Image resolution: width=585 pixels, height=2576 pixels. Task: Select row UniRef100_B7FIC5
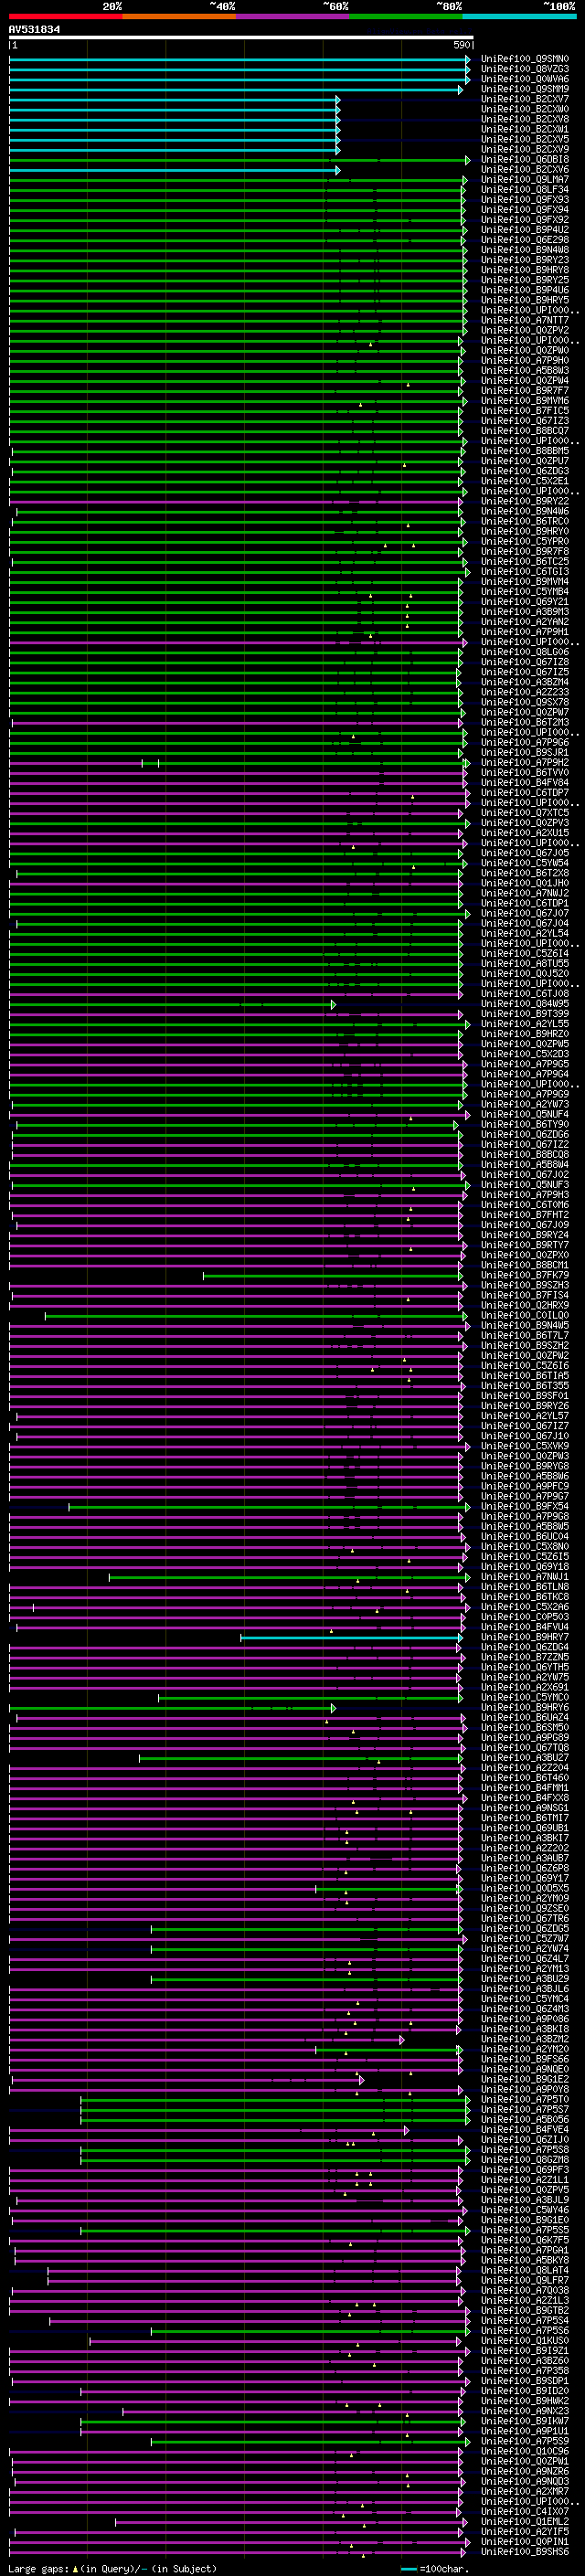(525, 410)
